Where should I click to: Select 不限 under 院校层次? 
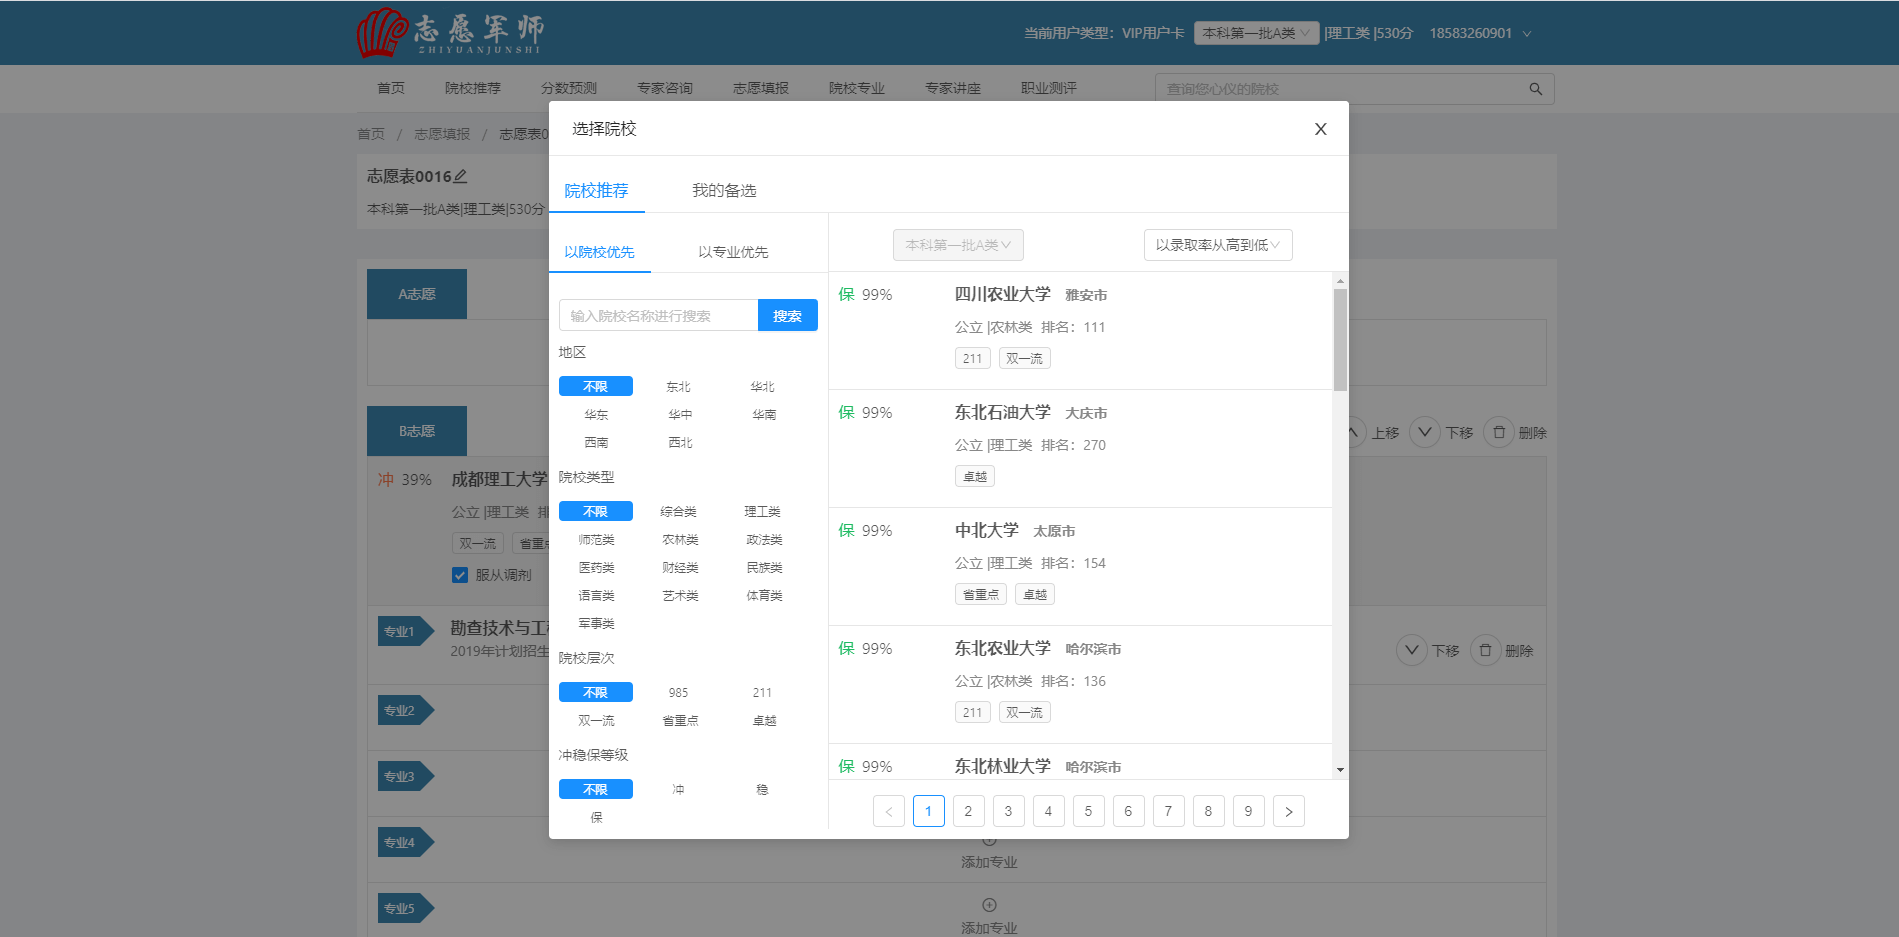[596, 692]
